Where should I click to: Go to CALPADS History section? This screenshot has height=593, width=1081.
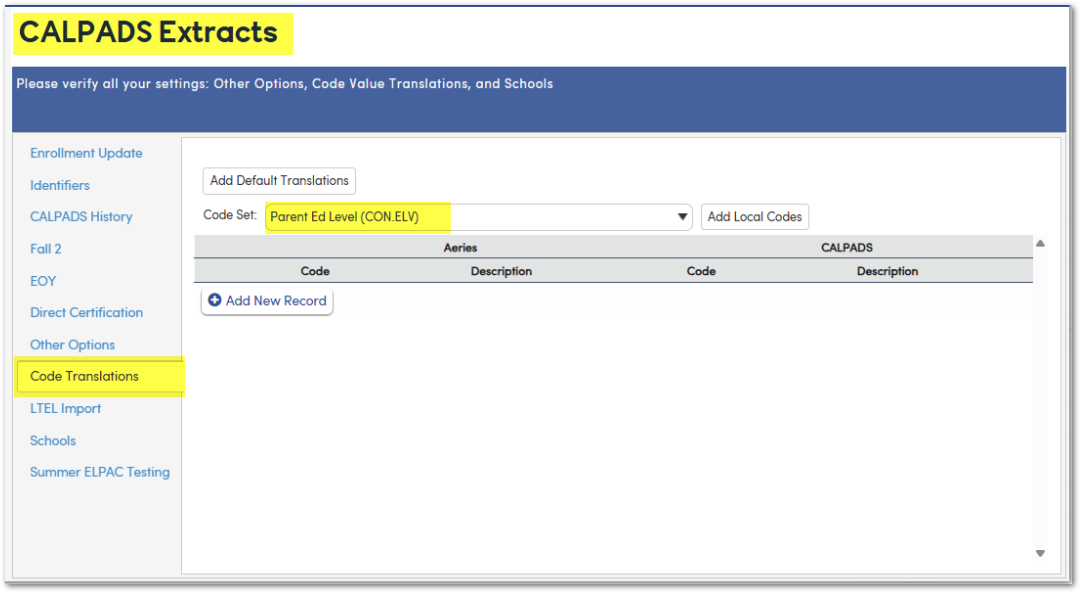(81, 217)
